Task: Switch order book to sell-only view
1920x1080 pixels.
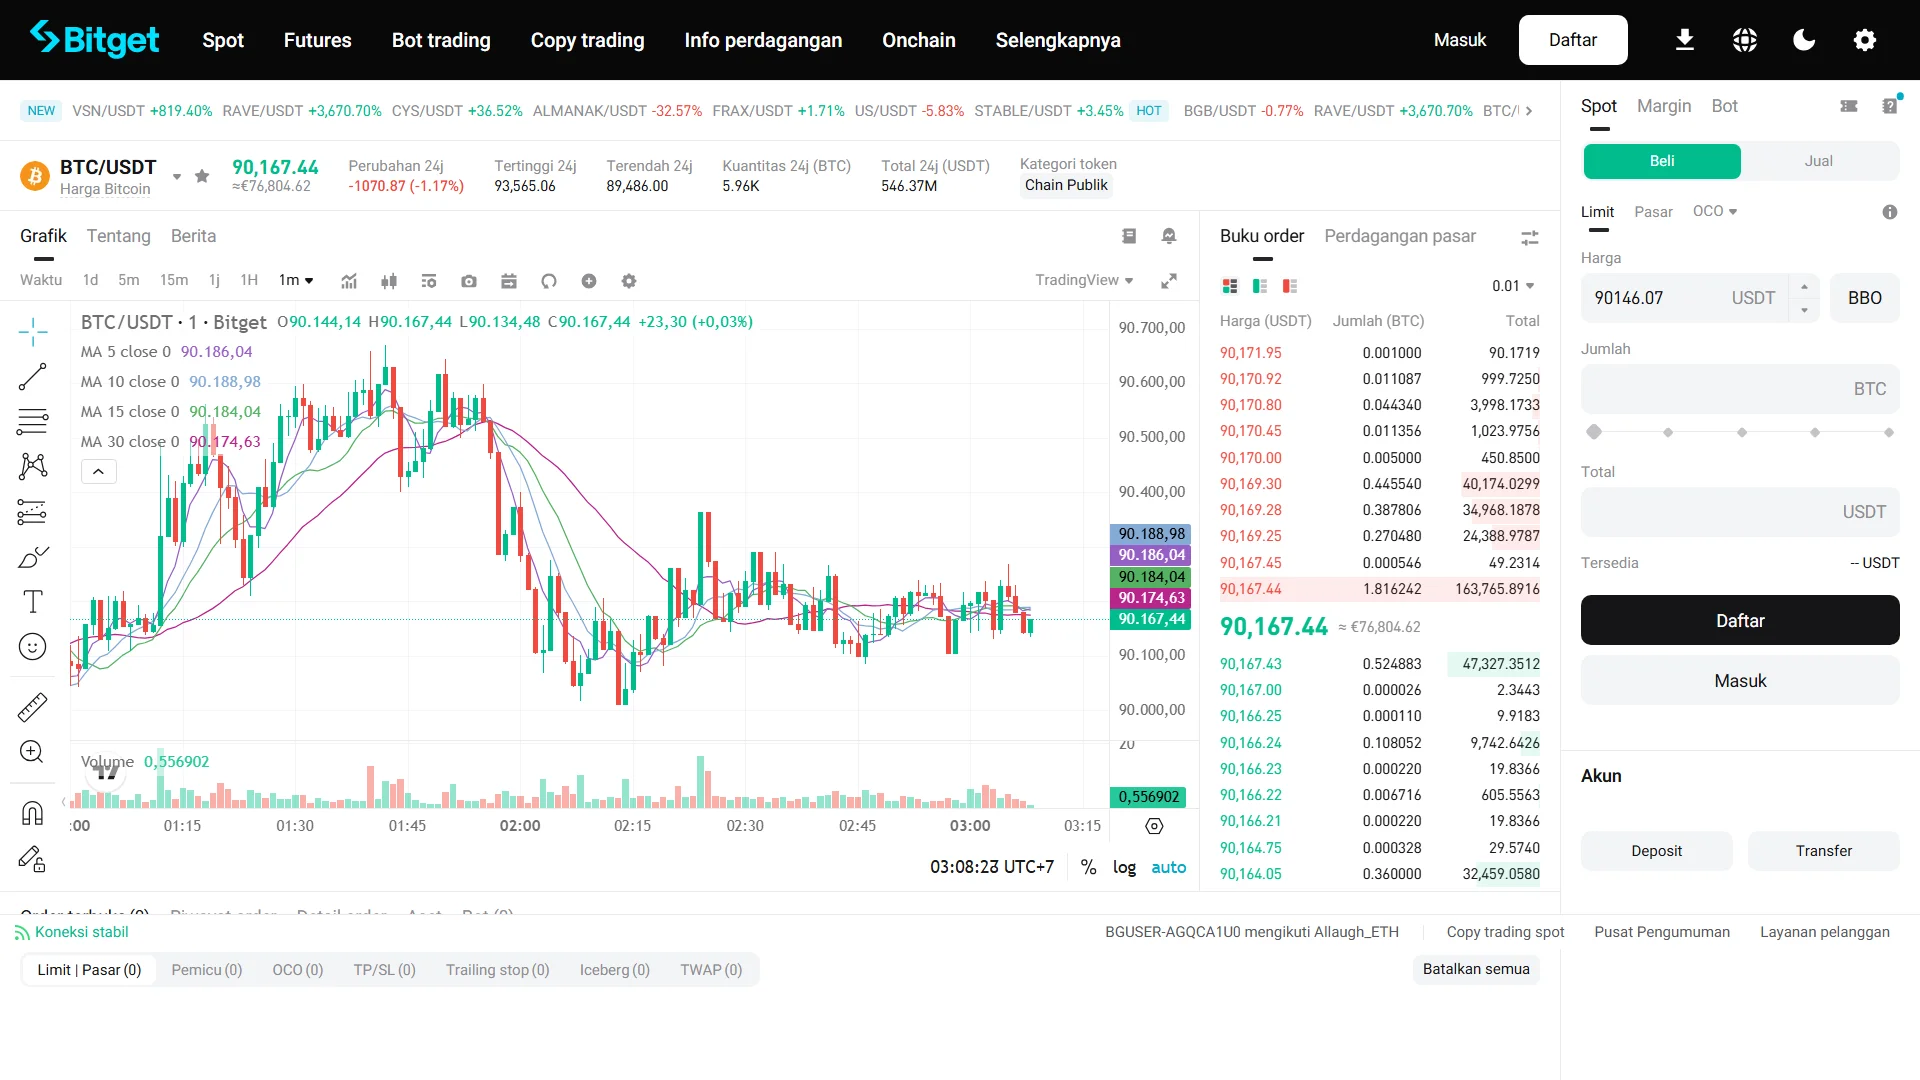Action: 1289,286
